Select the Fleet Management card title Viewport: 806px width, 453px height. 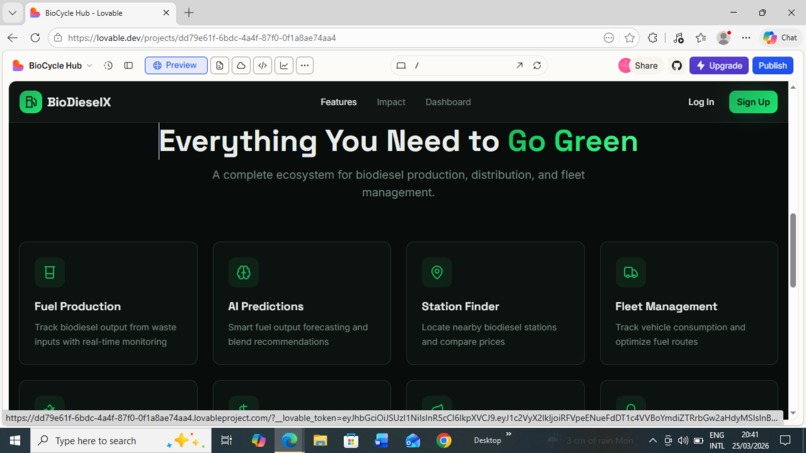pyautogui.click(x=666, y=306)
